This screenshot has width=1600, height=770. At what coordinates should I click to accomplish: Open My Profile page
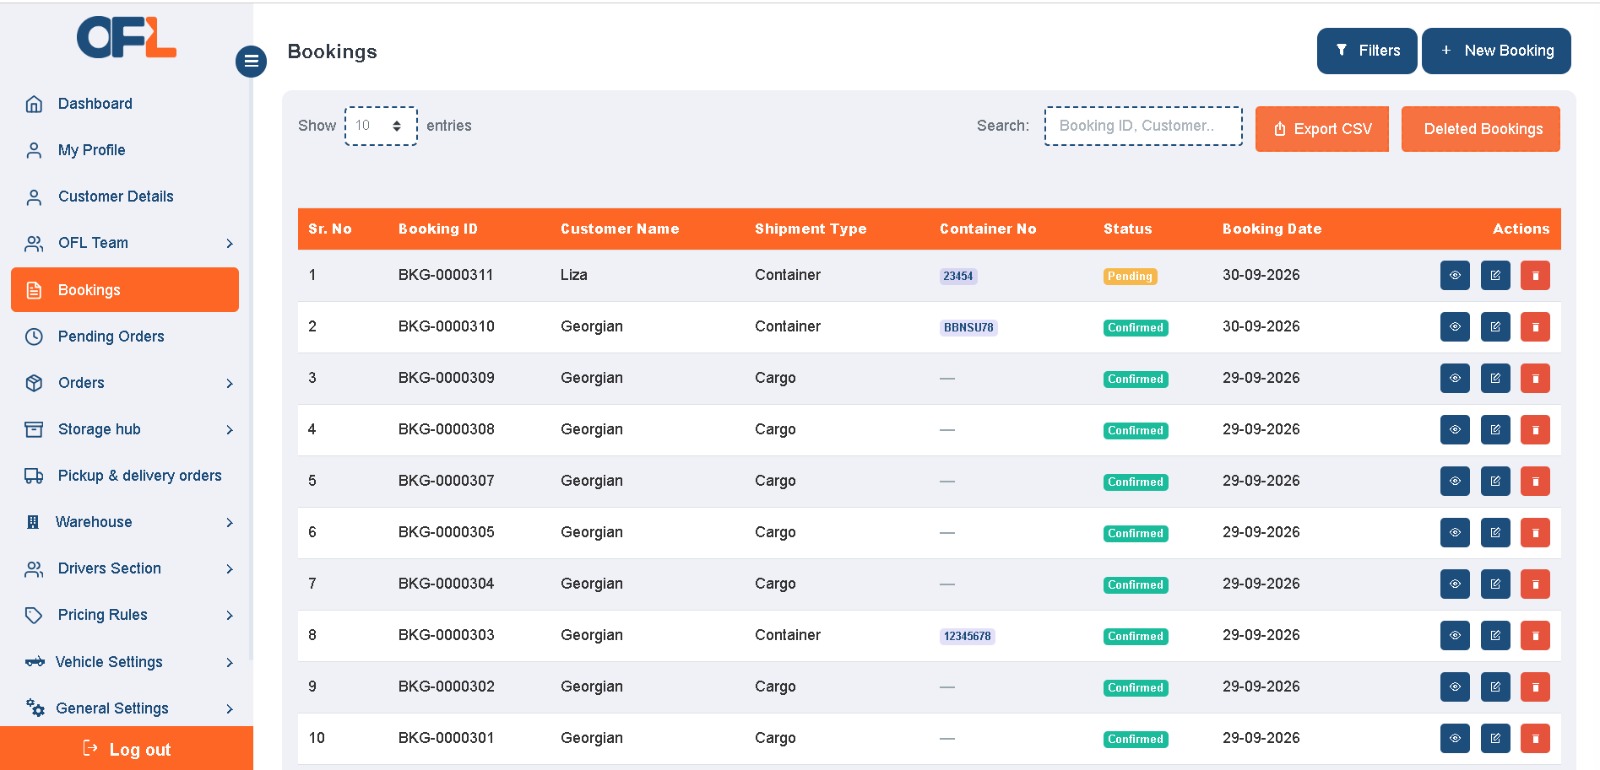125,150
